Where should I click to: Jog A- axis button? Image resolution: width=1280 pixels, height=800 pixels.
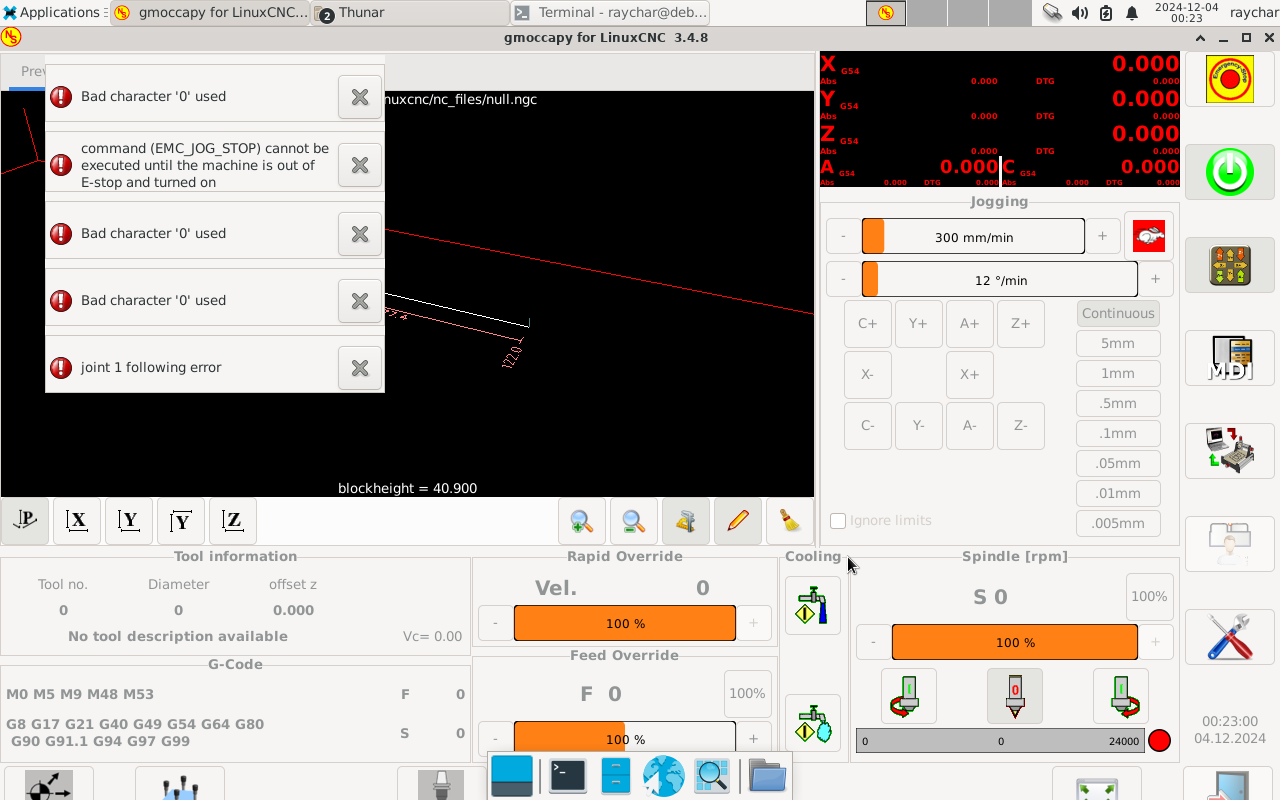pos(970,425)
